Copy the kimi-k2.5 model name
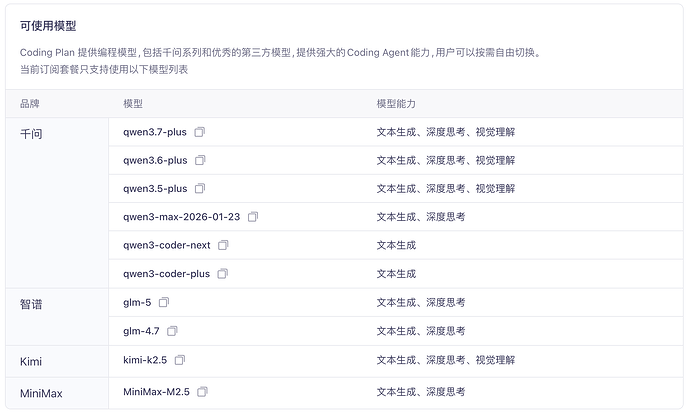Viewport: 690px width, 415px height. pos(180,360)
